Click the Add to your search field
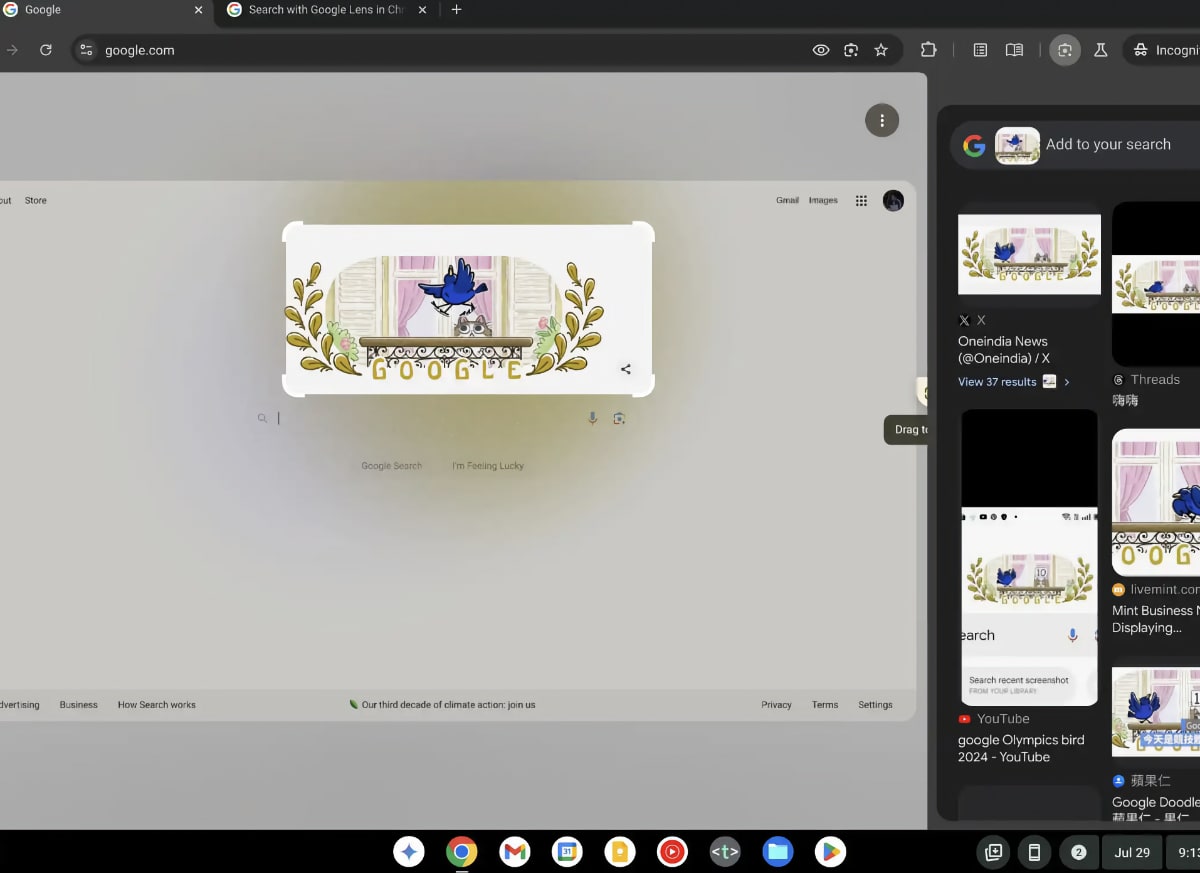Viewport: 1200px width, 873px height. click(x=1109, y=144)
